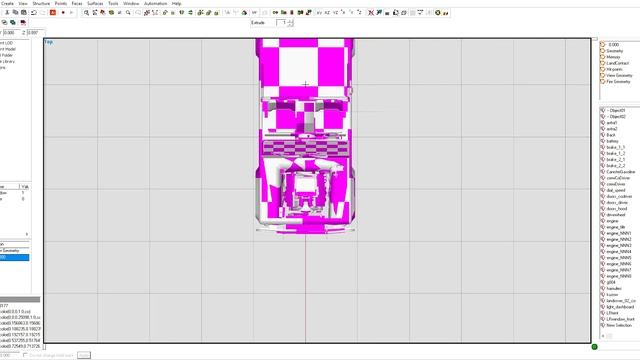This screenshot has width=640, height=360.
Task: Click the Cut scissors icon in toolbar
Action: pos(7,13)
